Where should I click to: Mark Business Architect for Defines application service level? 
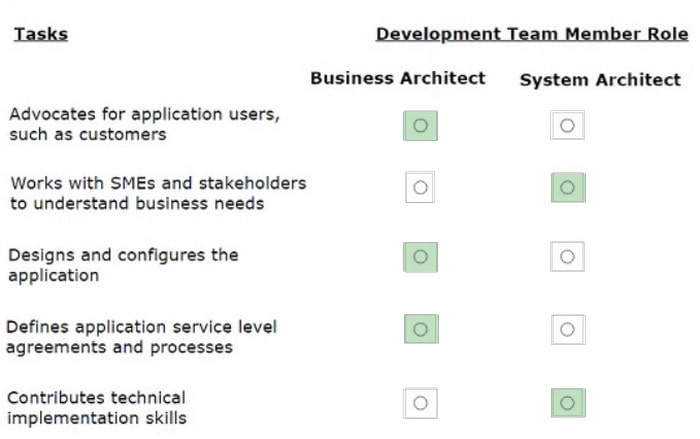[x=421, y=330]
